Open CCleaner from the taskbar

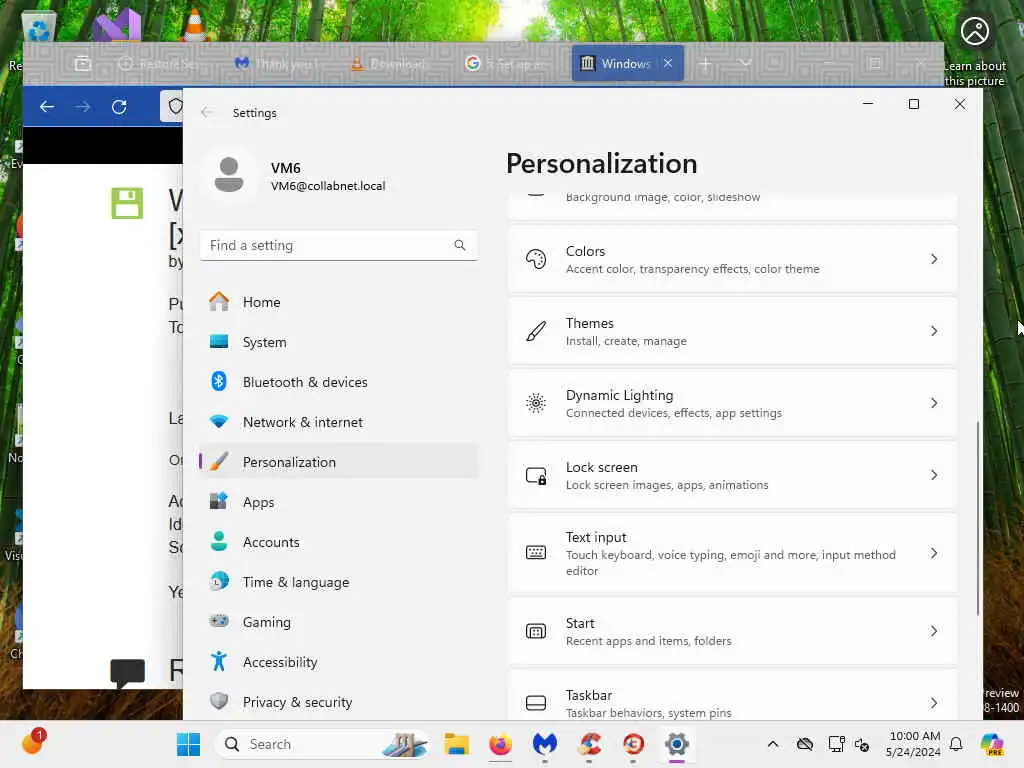click(x=589, y=744)
